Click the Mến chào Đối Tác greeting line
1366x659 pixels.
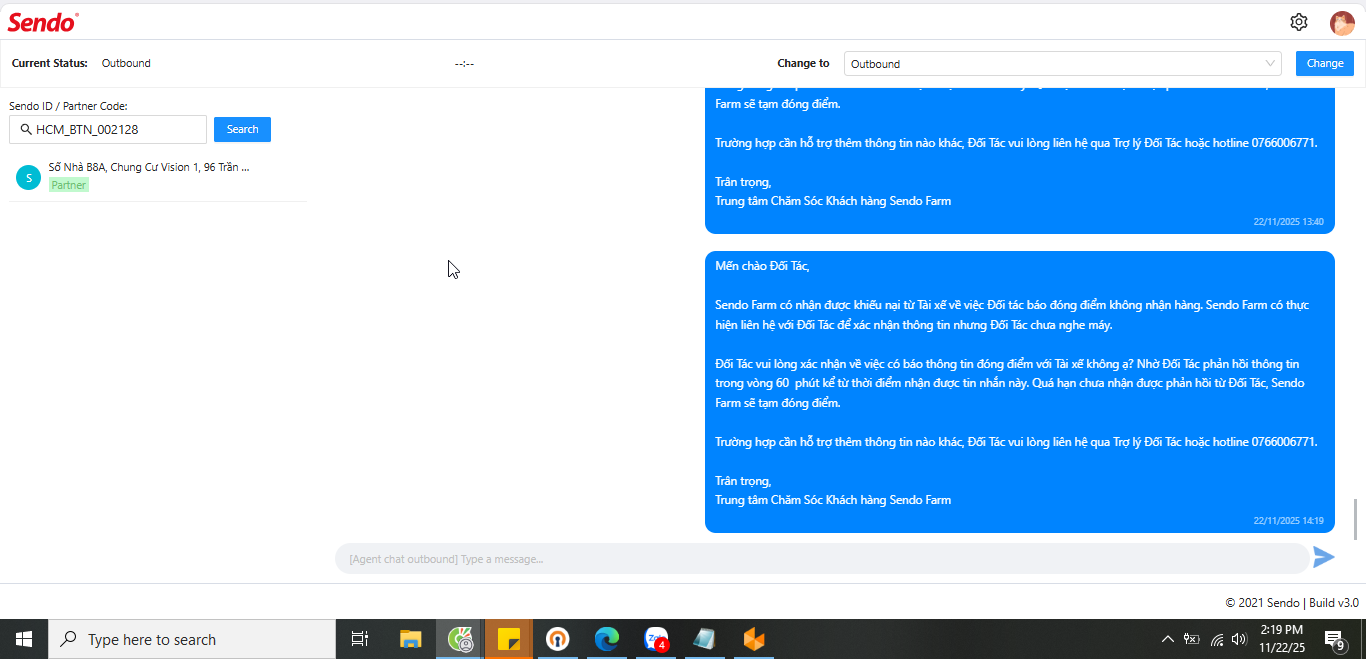pos(762,266)
